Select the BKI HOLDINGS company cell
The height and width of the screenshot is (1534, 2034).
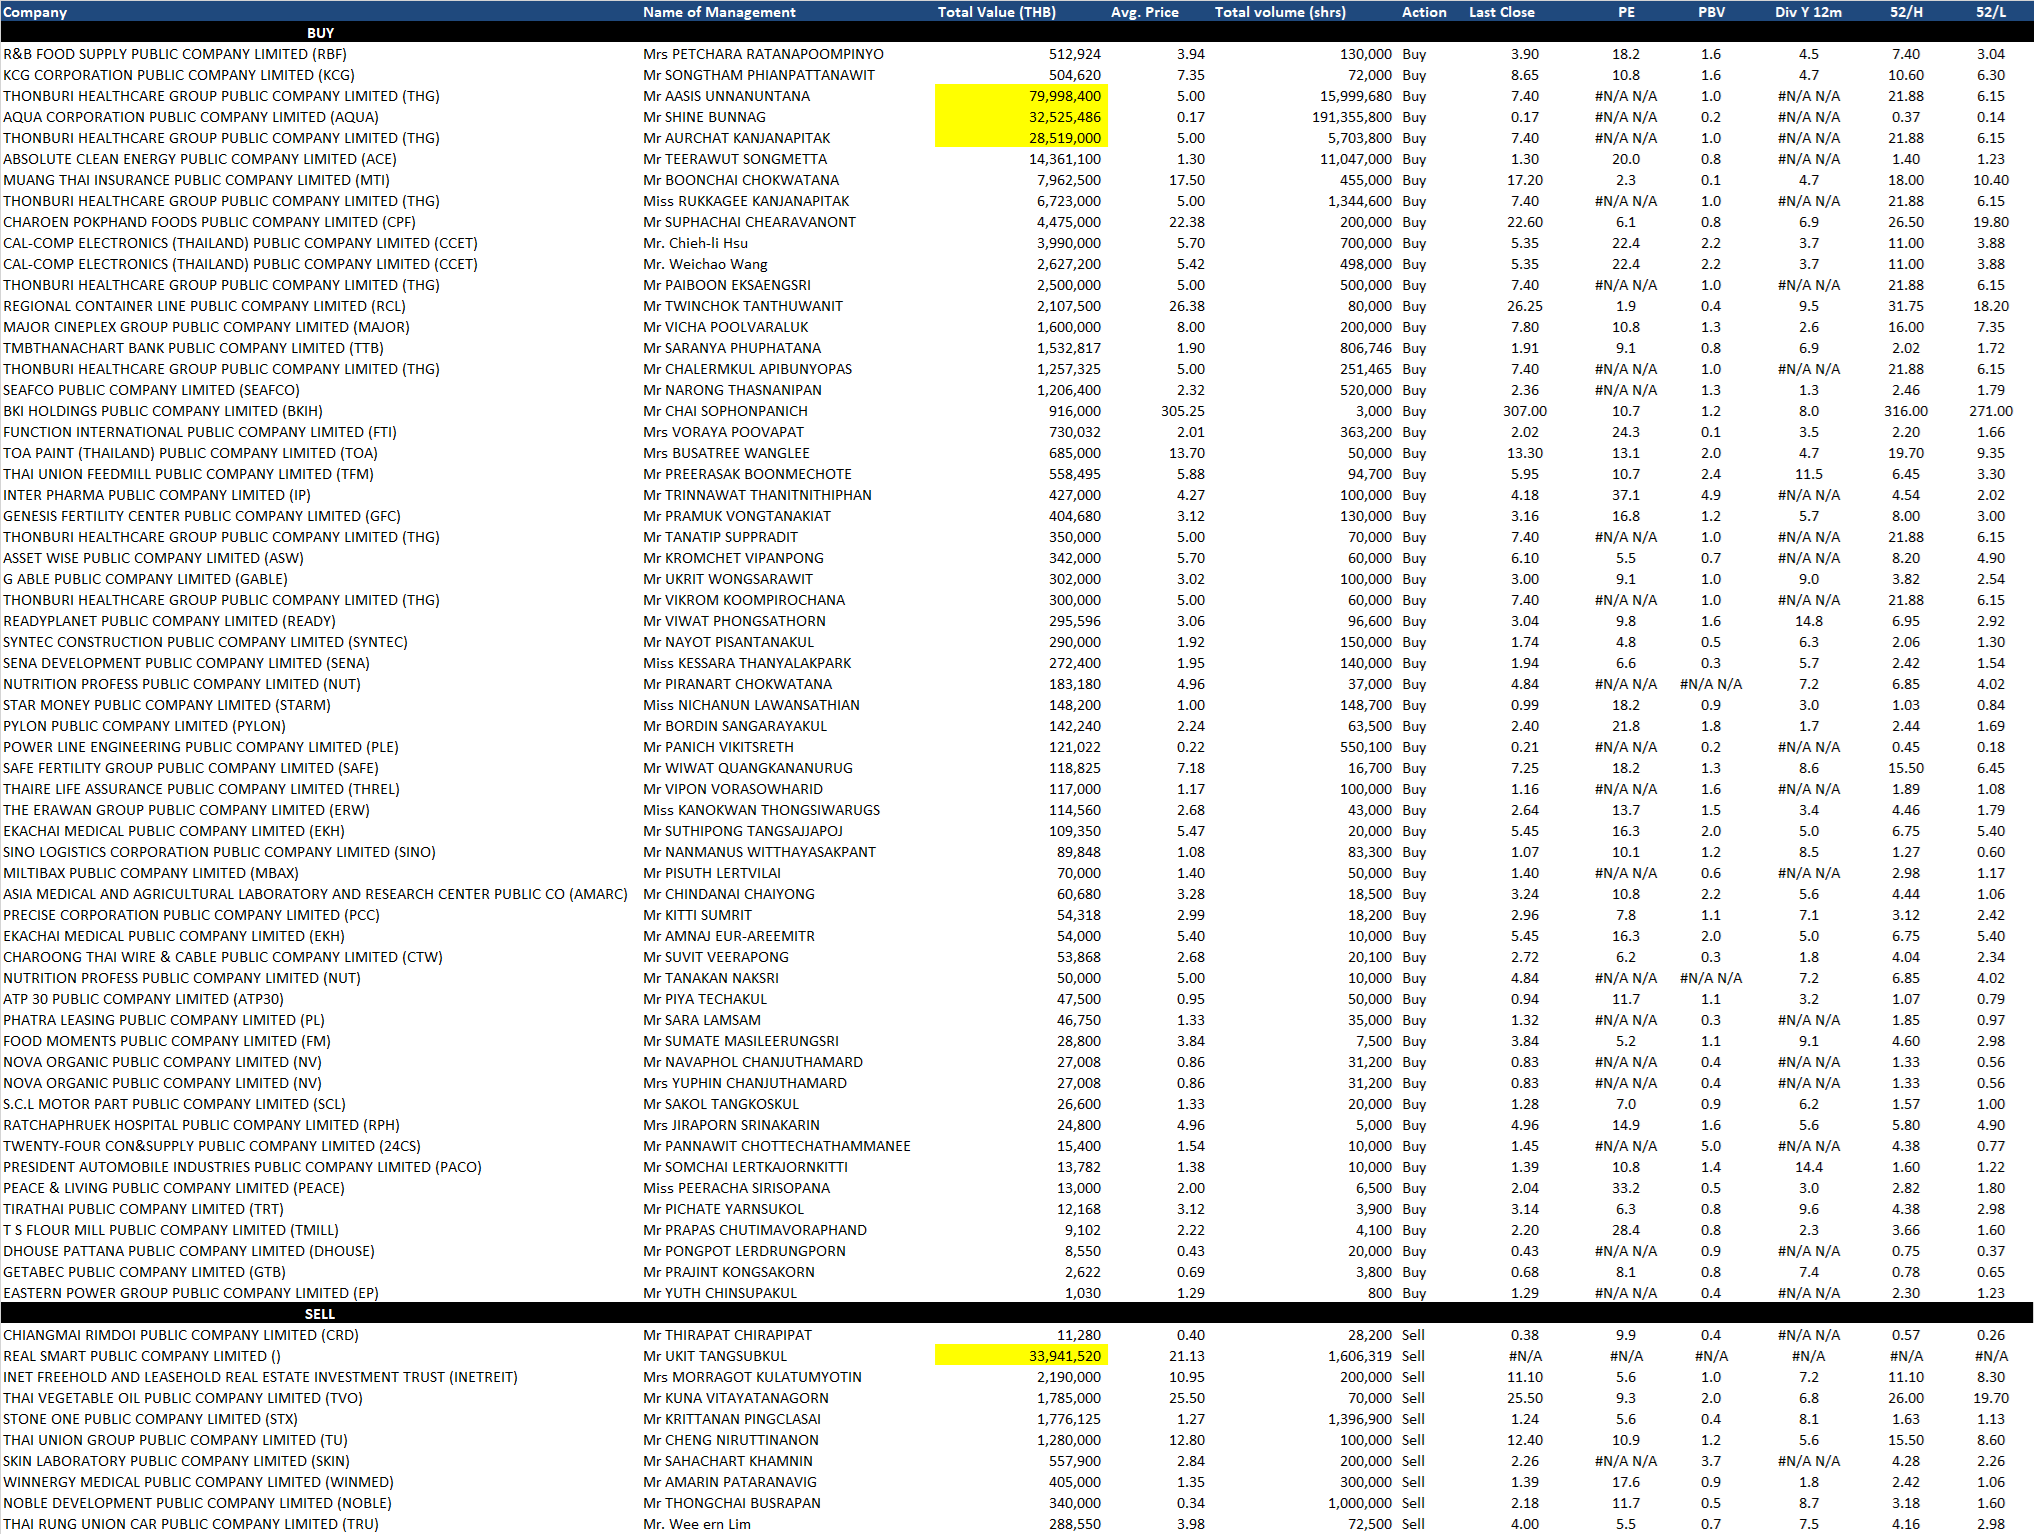point(163,411)
